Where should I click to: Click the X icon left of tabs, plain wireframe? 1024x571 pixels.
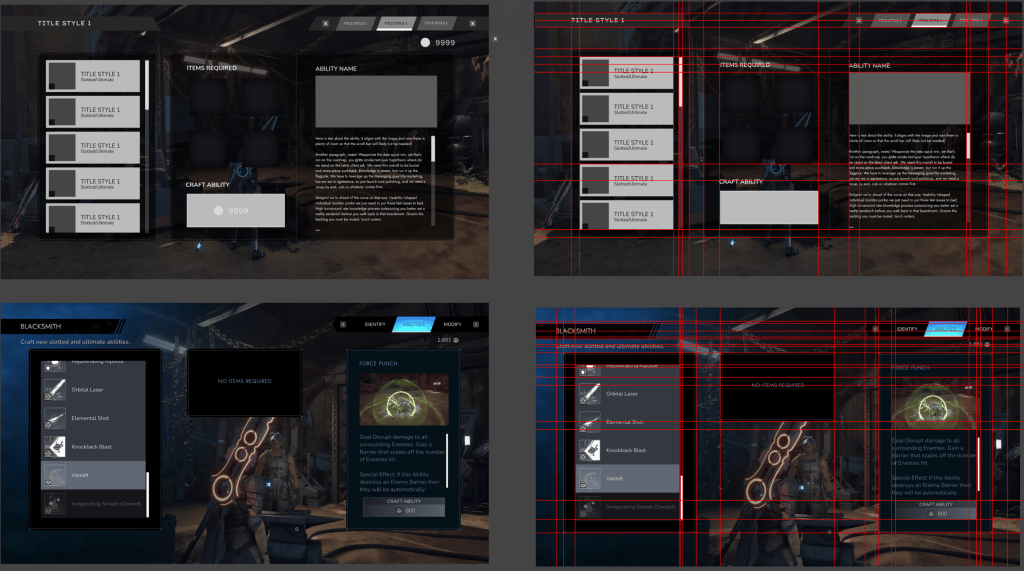[326, 24]
